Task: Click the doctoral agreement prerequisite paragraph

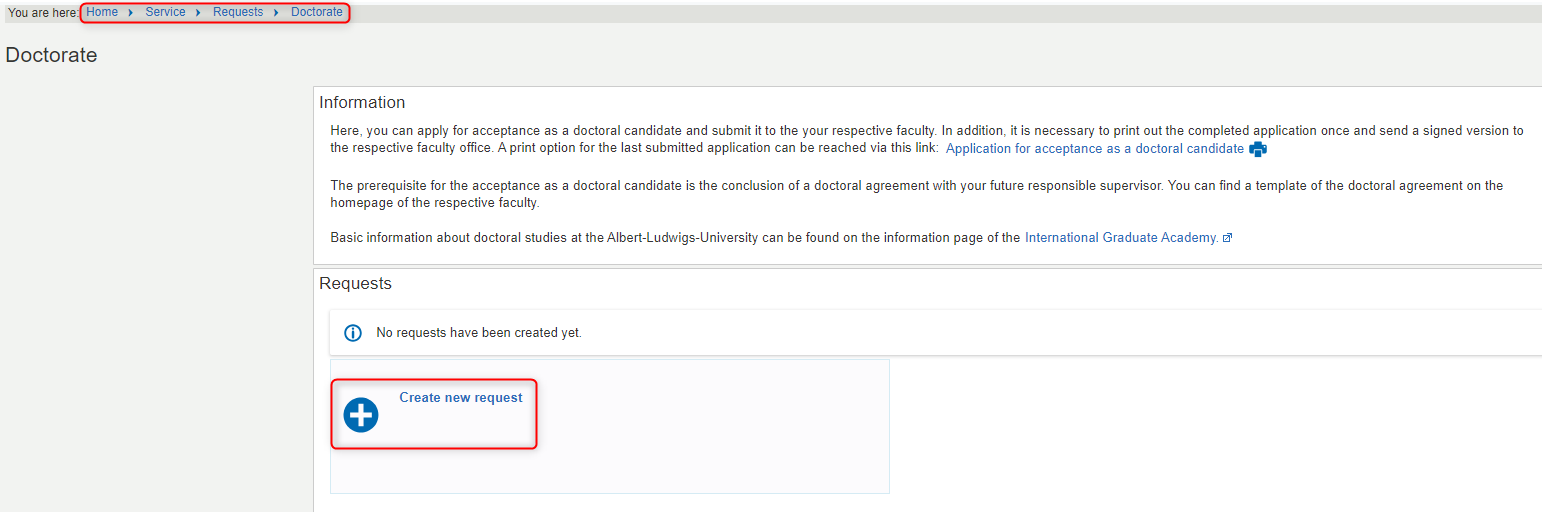Action: [917, 194]
